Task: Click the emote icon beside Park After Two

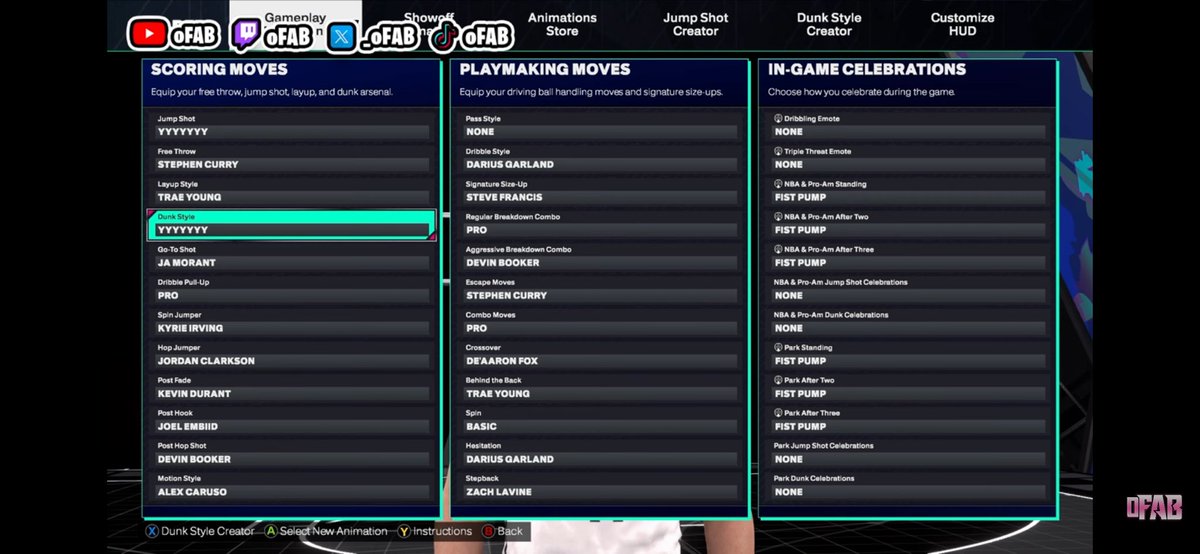Action: [779, 381]
